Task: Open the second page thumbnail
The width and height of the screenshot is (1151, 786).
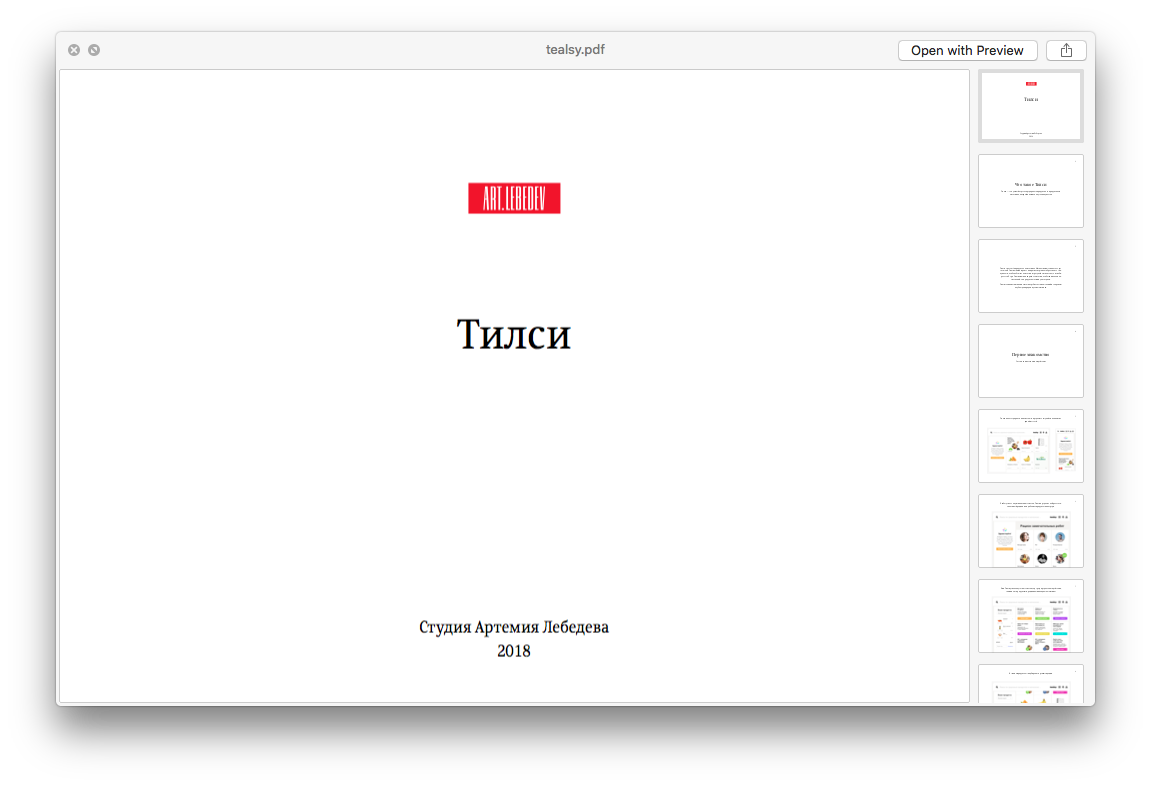Action: pos(1030,191)
